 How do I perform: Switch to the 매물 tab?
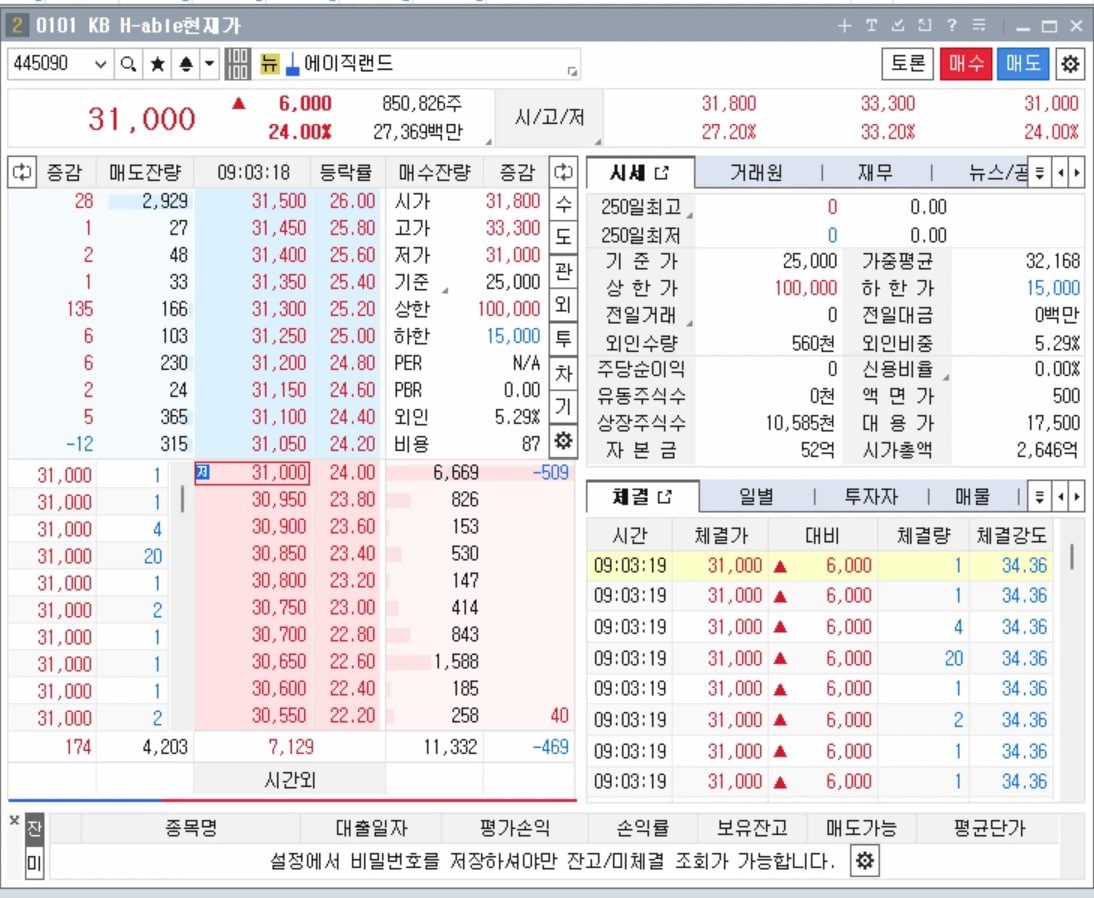pyautogui.click(x=972, y=497)
